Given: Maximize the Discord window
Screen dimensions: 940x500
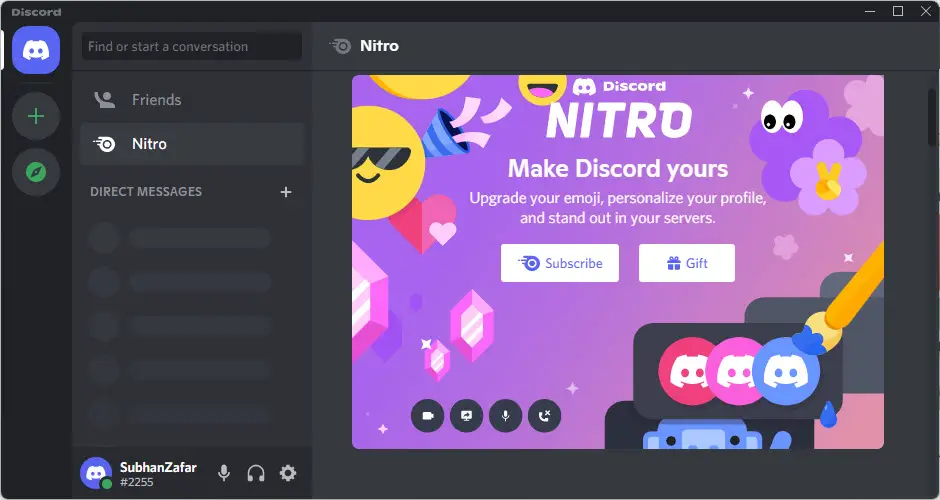Looking at the screenshot, I should (898, 11).
